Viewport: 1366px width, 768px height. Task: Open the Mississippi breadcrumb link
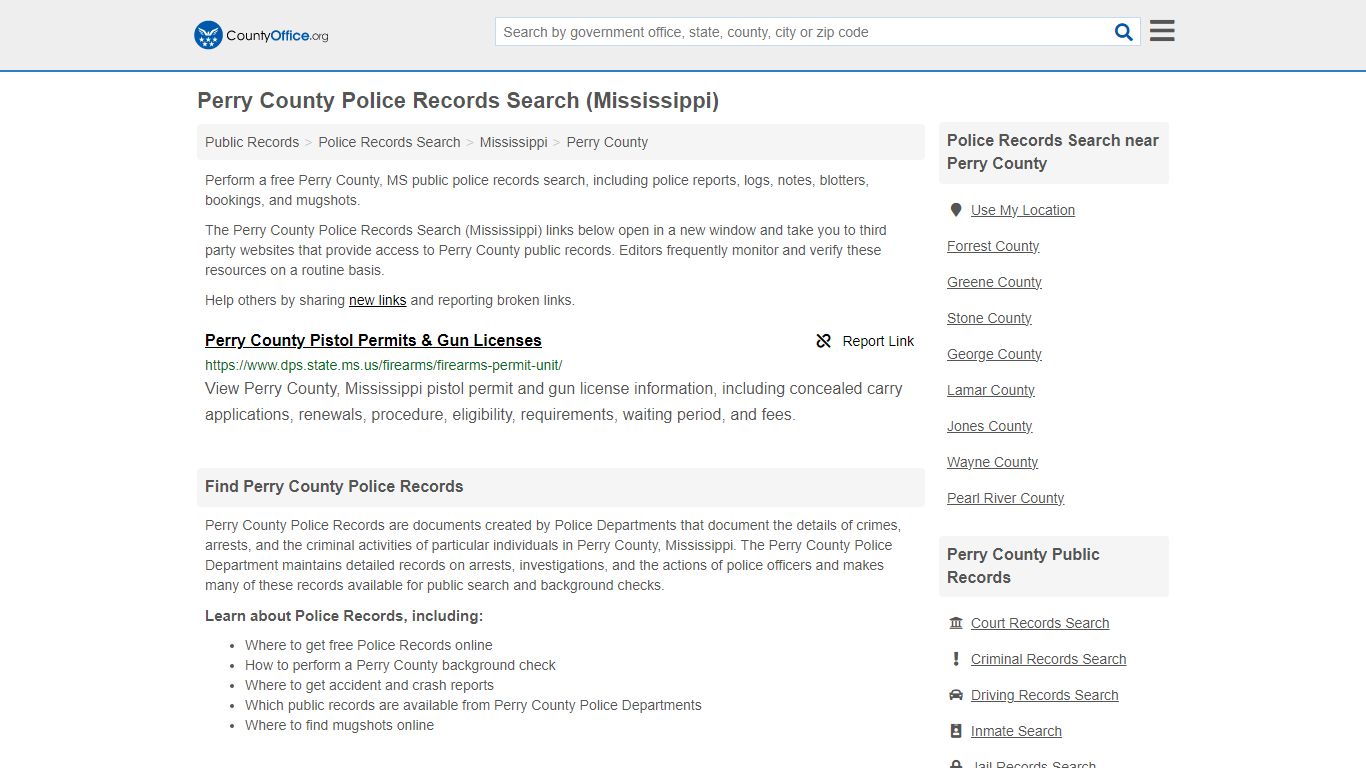pos(513,142)
